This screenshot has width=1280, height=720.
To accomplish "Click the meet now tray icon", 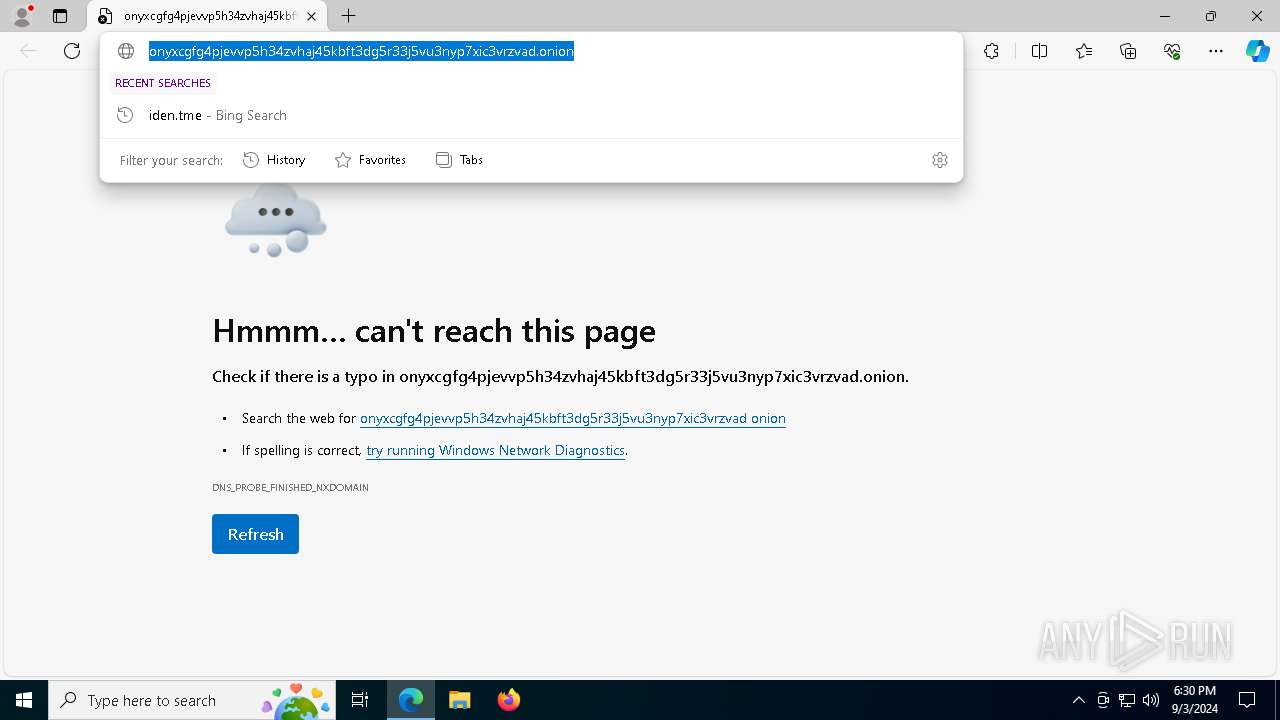I will point(1103,700).
